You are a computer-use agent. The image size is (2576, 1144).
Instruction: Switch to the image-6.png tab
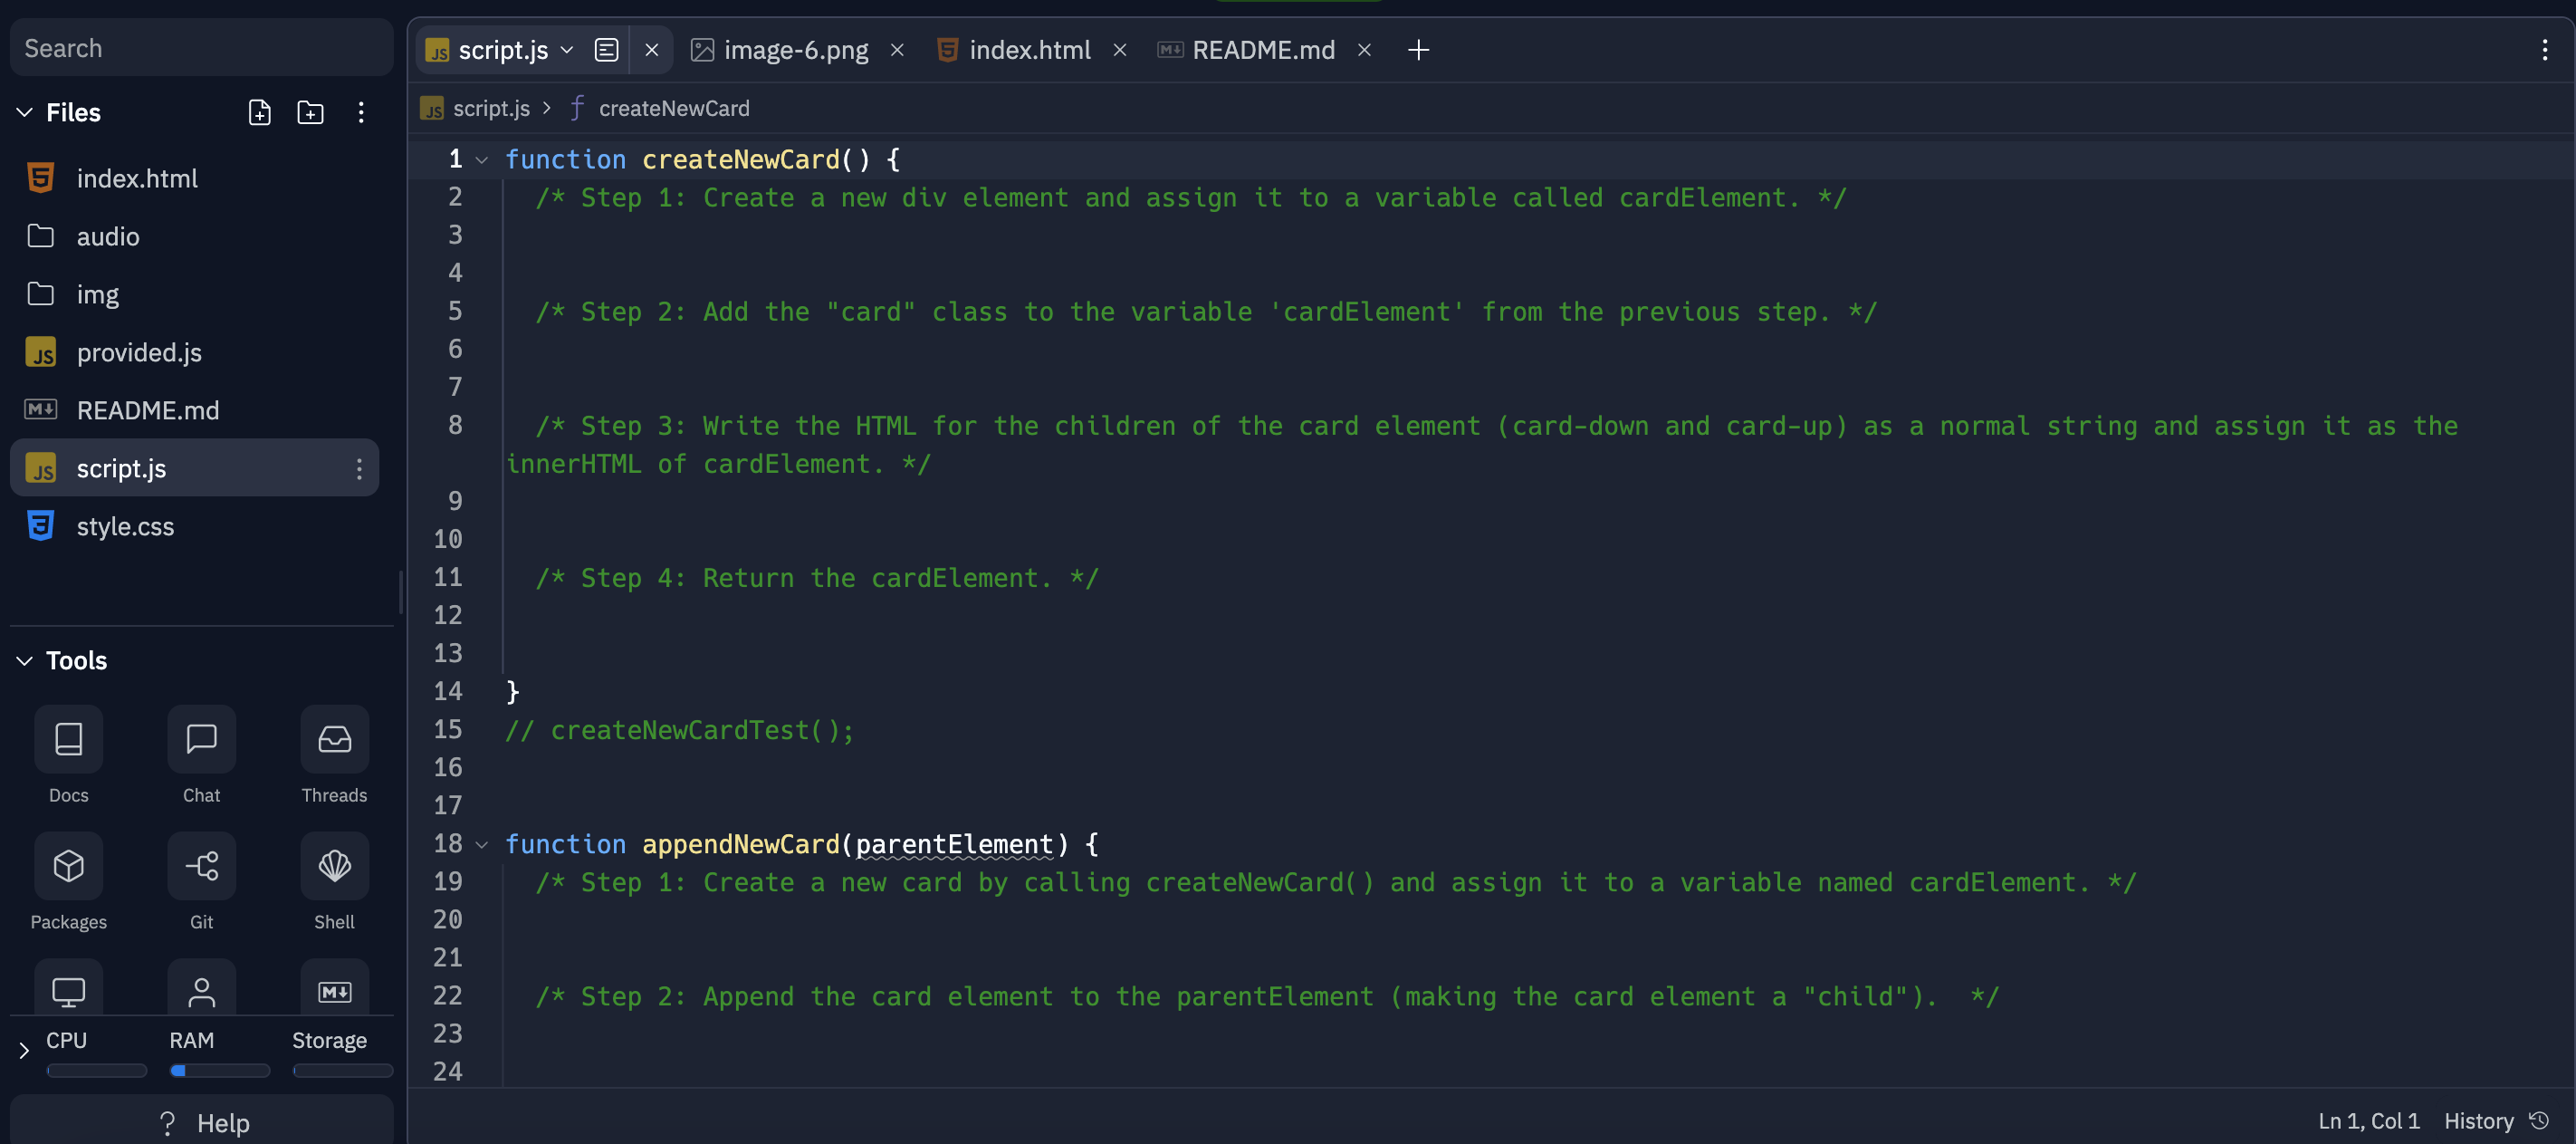(x=795, y=49)
